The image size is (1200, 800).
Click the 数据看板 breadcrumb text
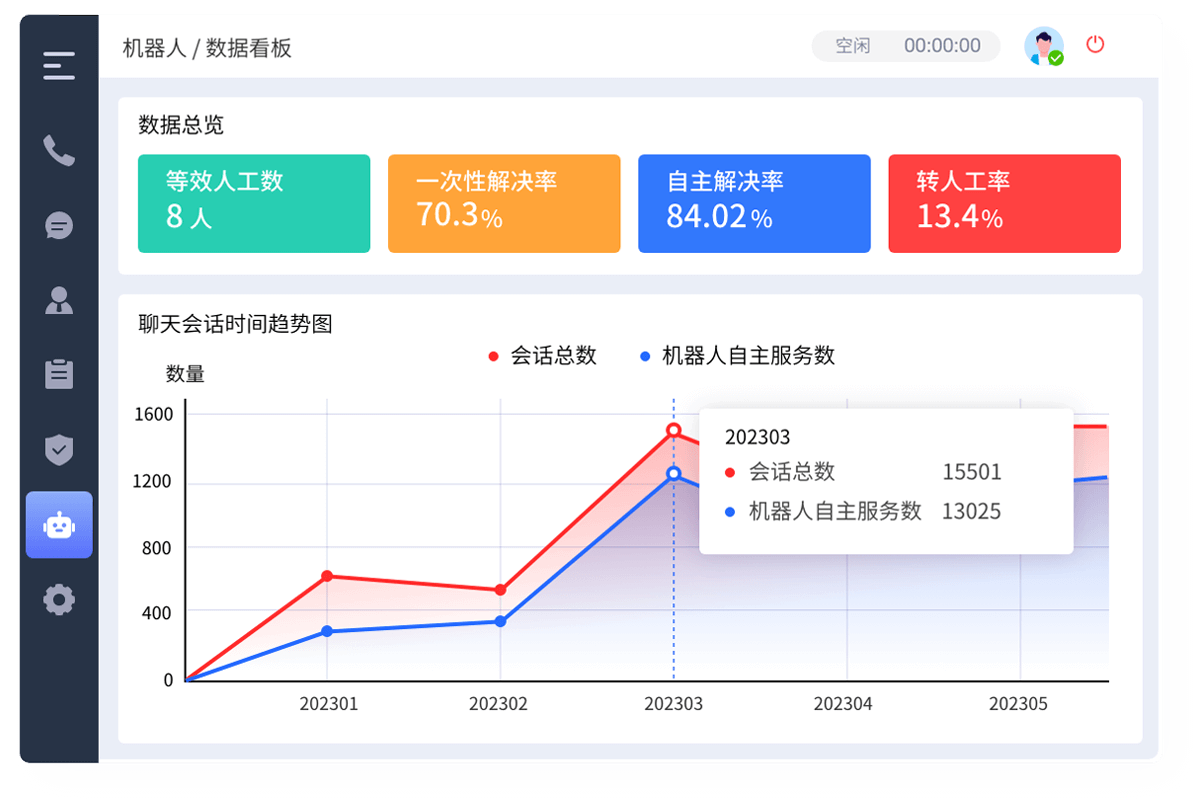click(249, 47)
